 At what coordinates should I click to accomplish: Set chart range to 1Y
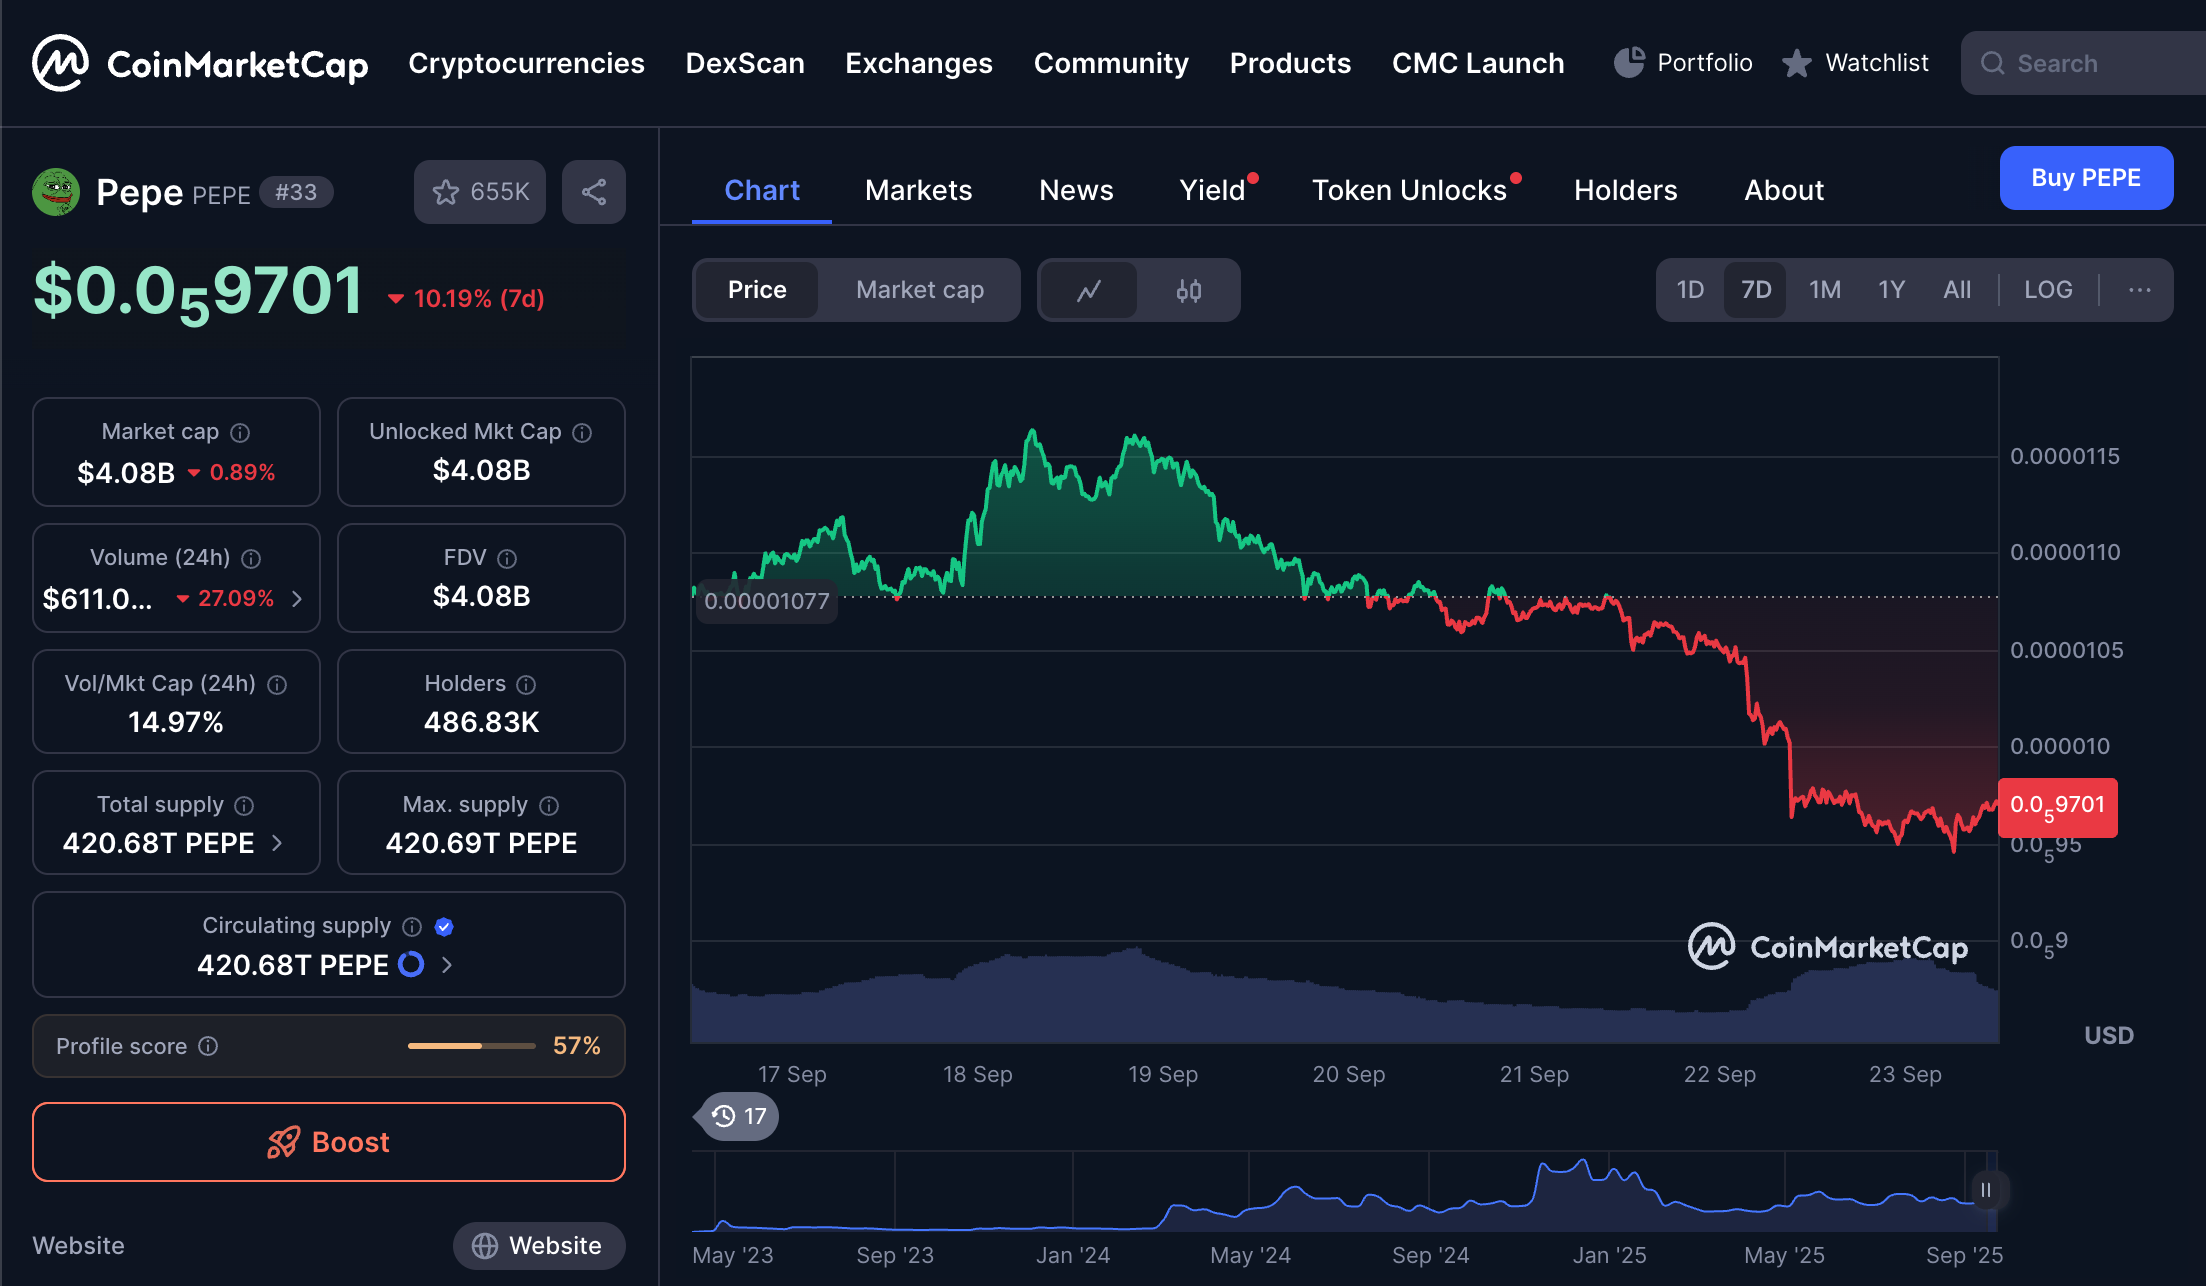coord(1892,290)
